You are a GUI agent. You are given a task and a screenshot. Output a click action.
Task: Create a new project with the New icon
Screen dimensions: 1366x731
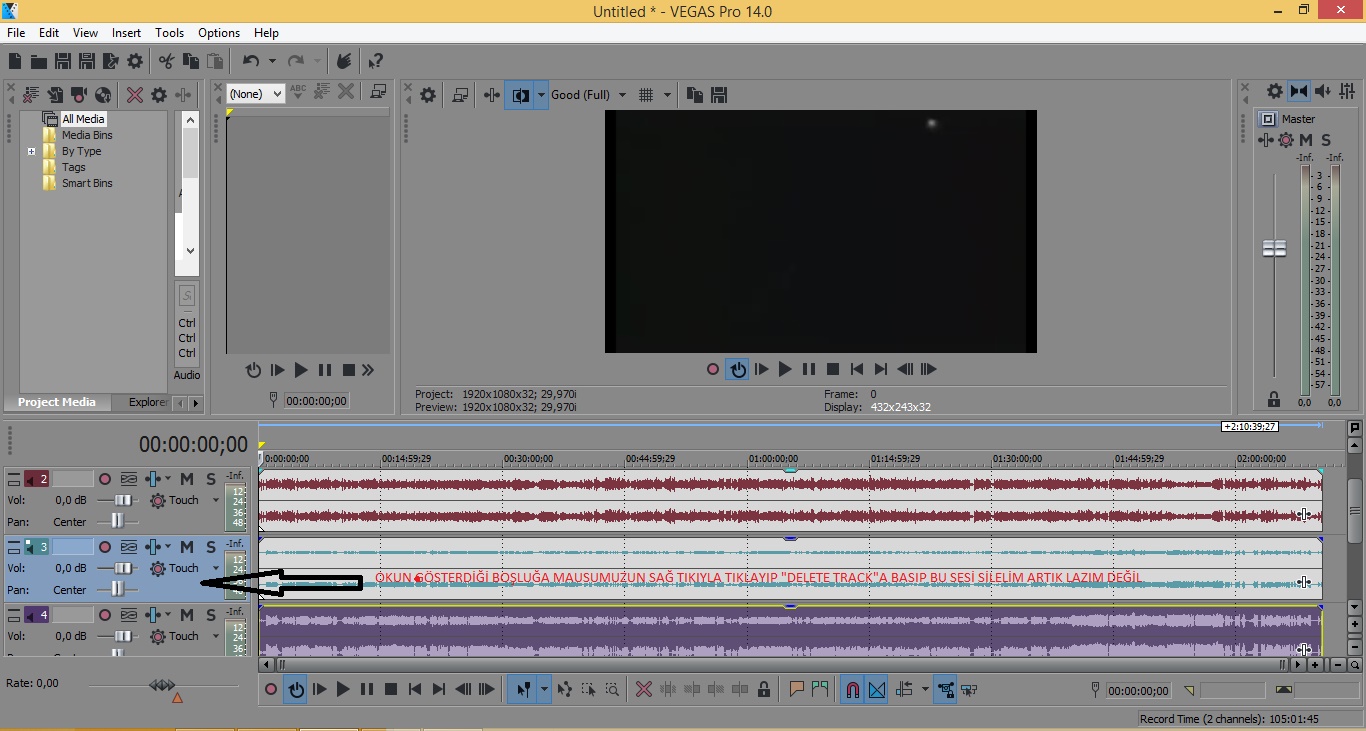[x=15, y=61]
